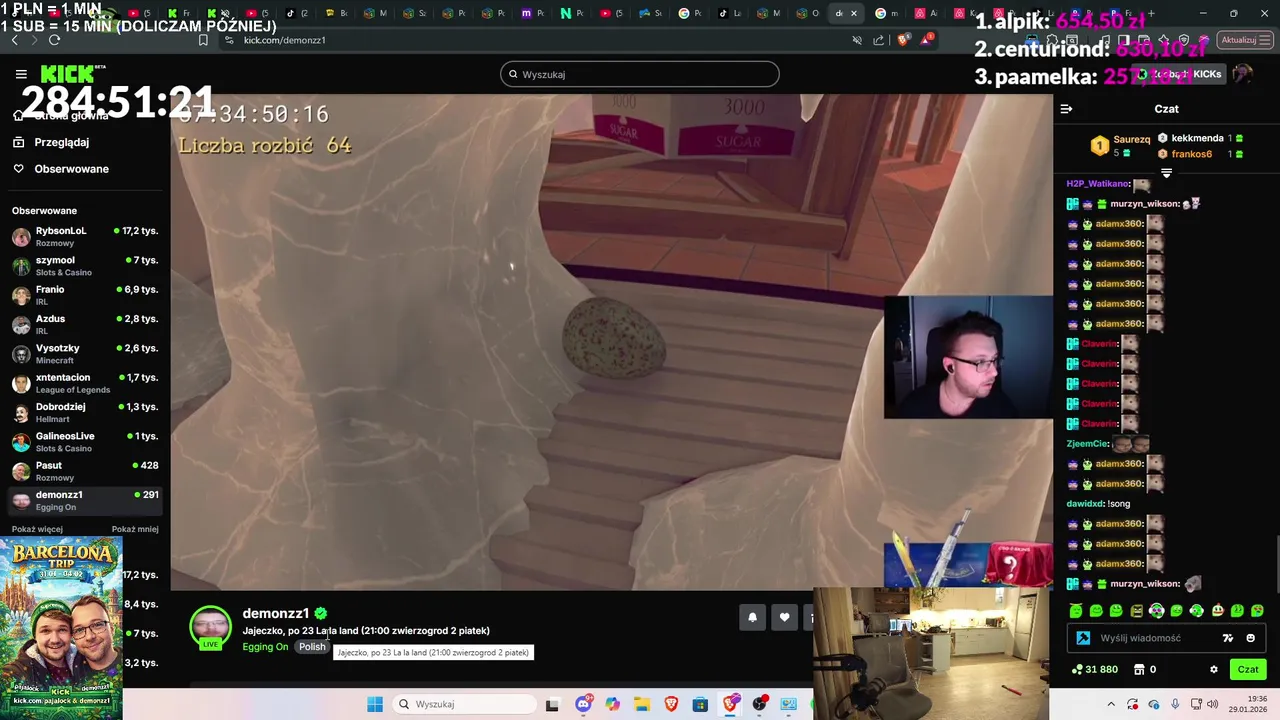1280x720 pixels.
Task: Click kekkmenda in chat leaderboard
Action: 1197,138
